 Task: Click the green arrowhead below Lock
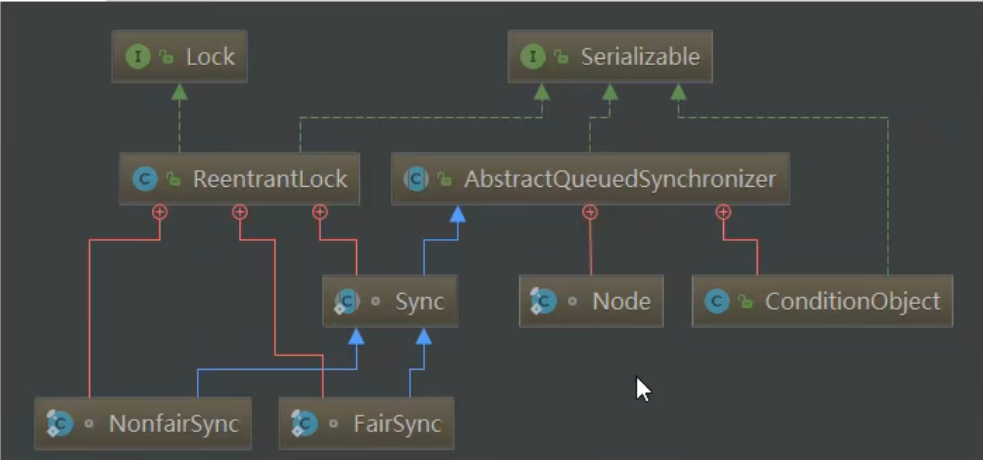point(179,91)
